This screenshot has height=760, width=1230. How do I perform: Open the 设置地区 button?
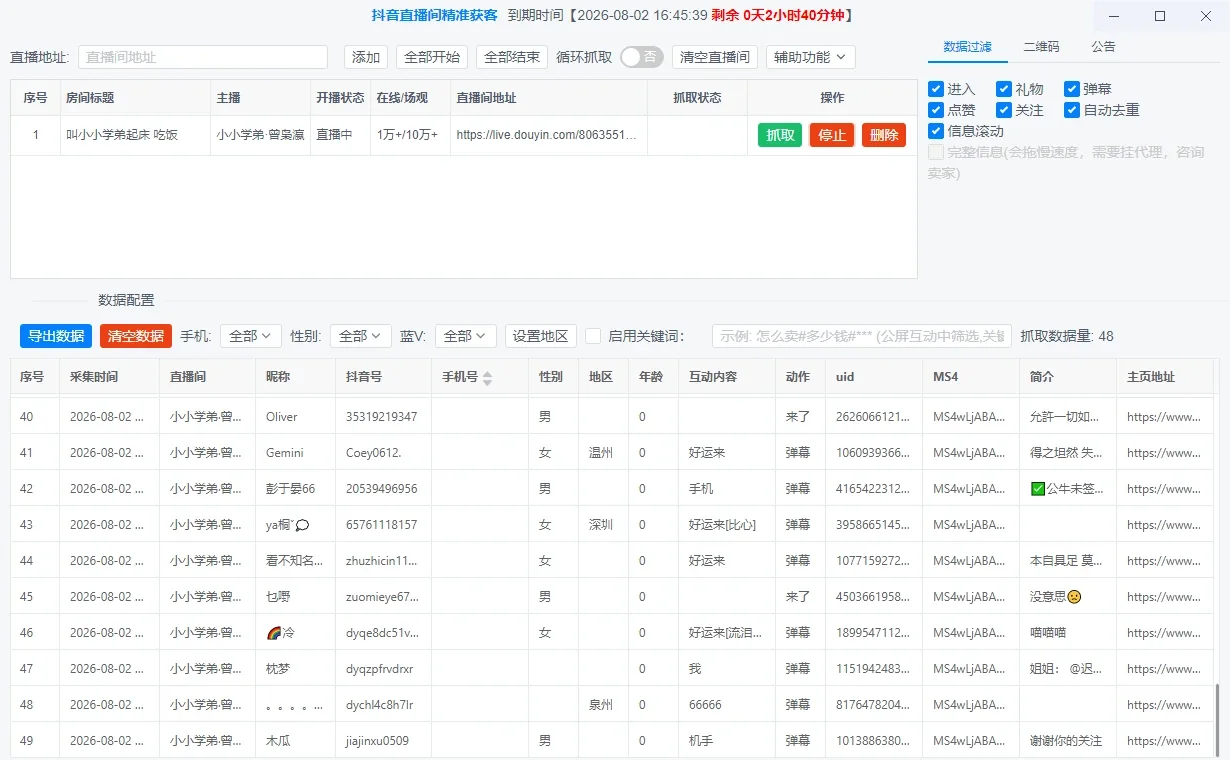[541, 336]
